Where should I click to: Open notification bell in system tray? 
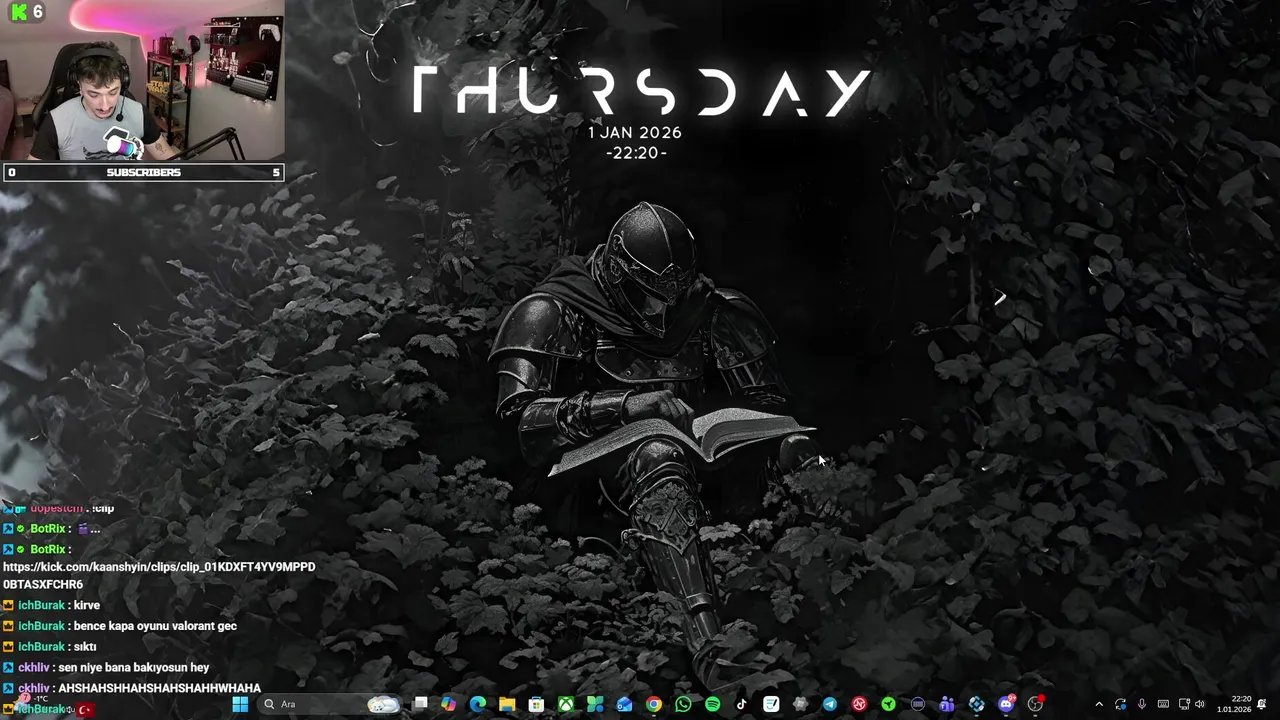point(1262,704)
